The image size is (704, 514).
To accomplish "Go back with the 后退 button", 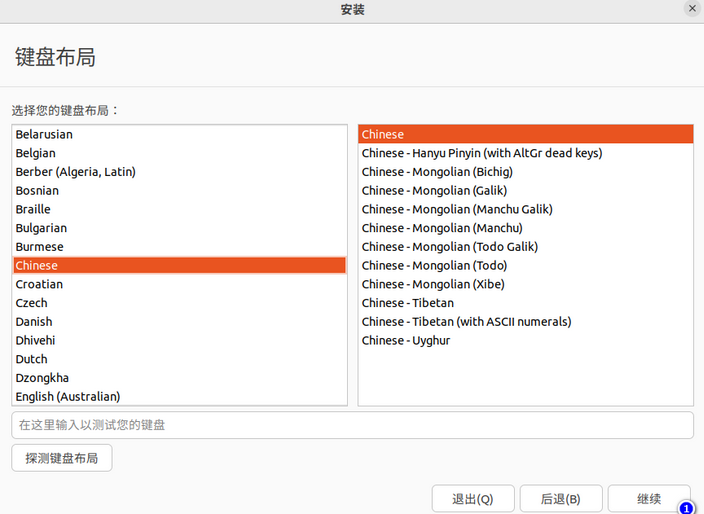I will pyautogui.click(x=562, y=498).
